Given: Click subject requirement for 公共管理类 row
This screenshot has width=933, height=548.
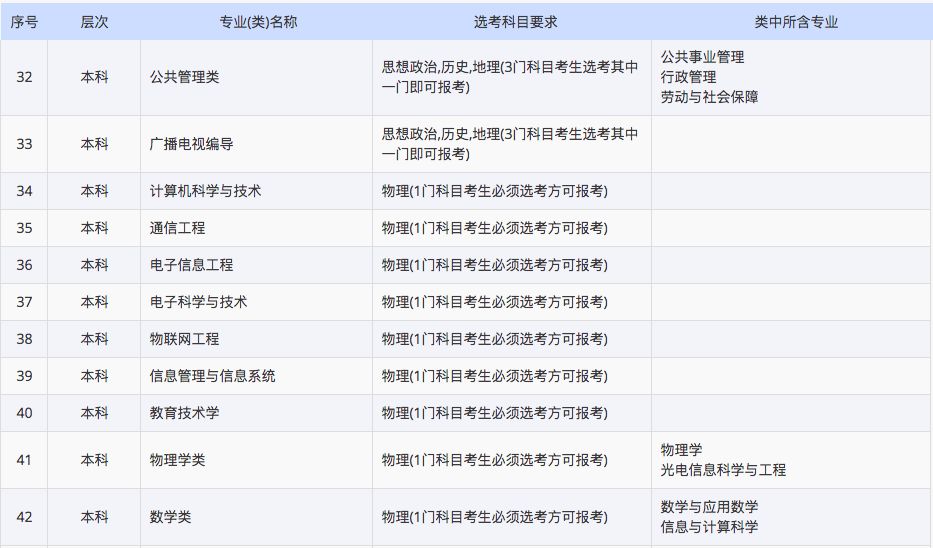Looking at the screenshot, I should point(510,77).
